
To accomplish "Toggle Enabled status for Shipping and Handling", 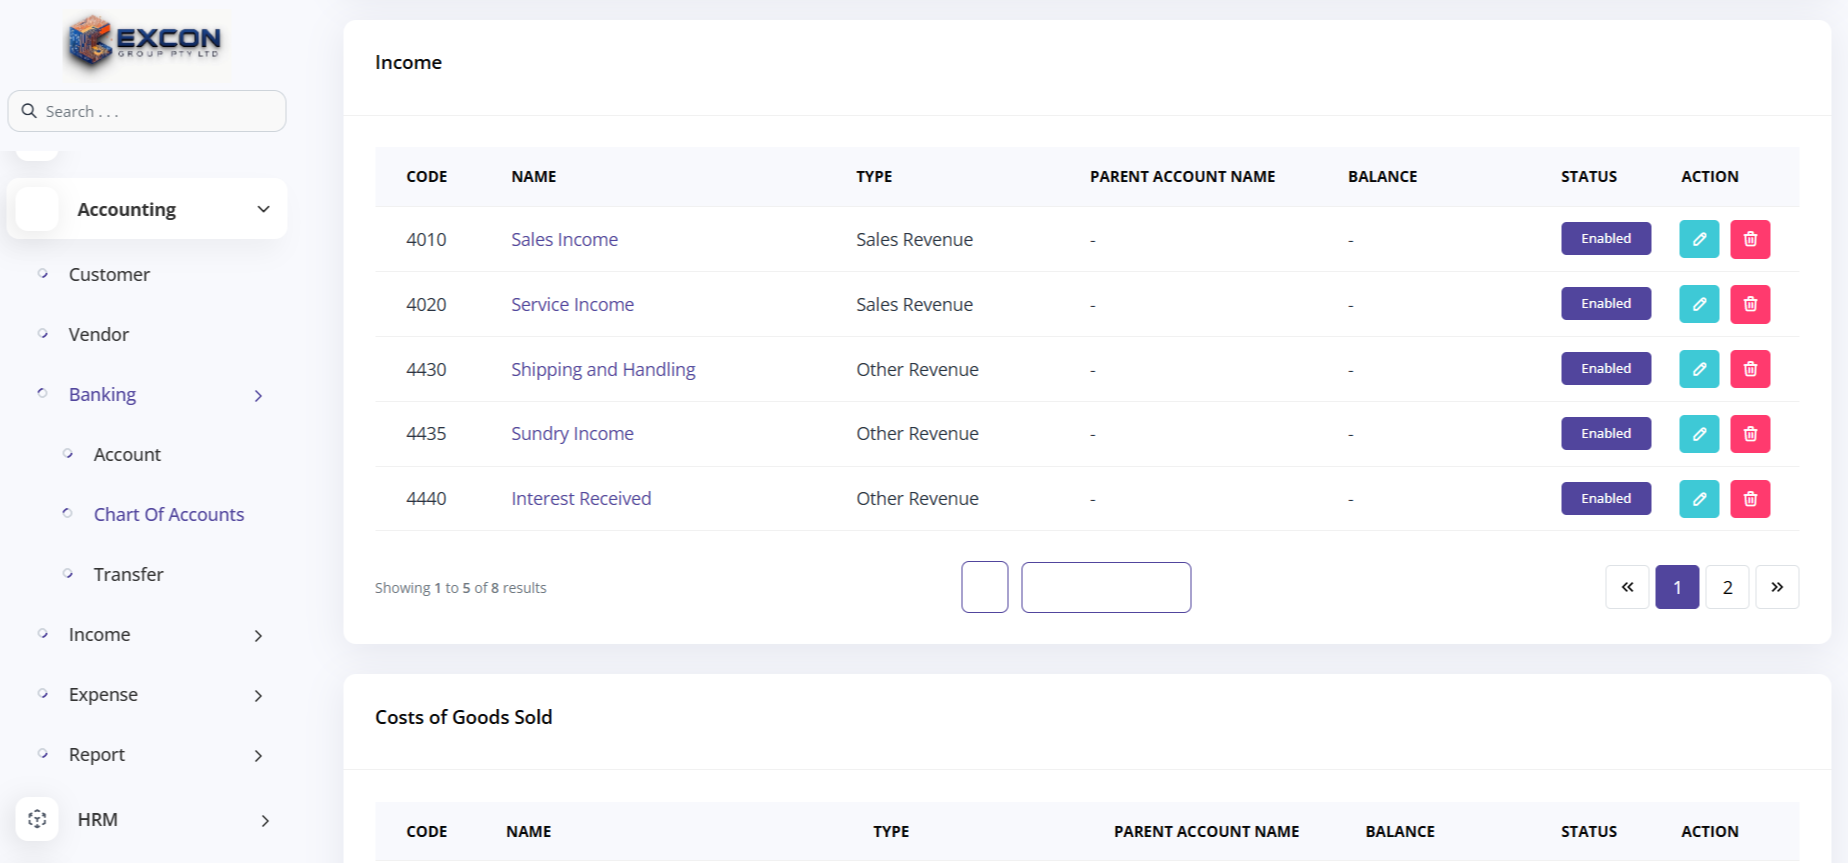I will 1605,369.
